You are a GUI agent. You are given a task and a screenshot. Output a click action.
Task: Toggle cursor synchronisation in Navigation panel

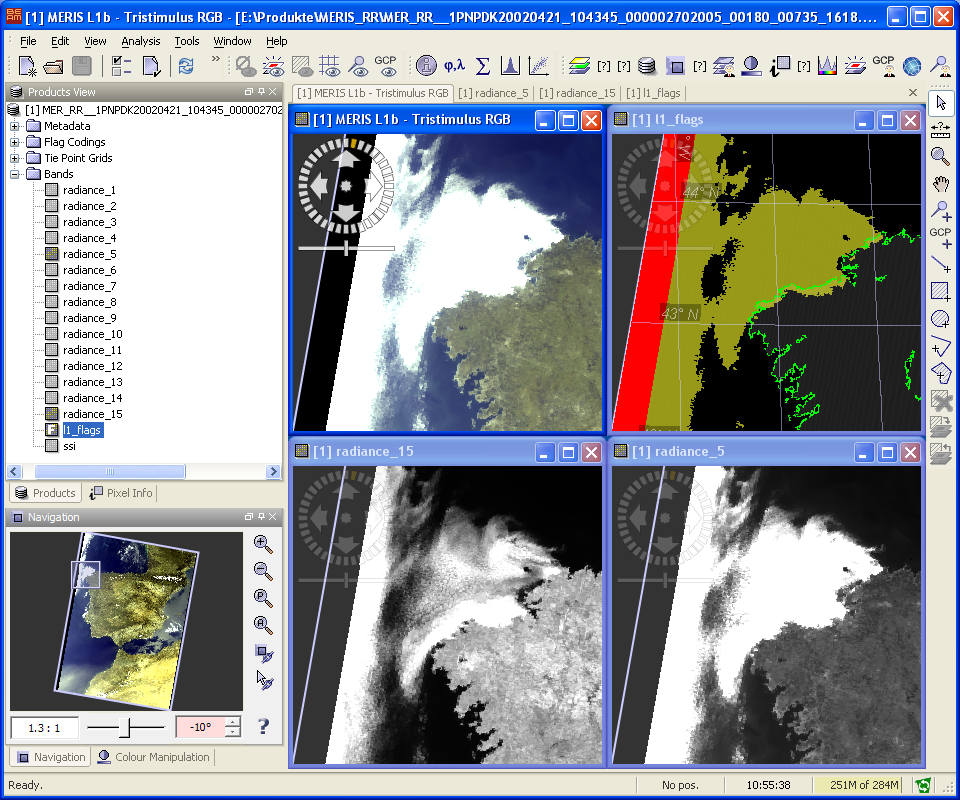tap(263, 679)
